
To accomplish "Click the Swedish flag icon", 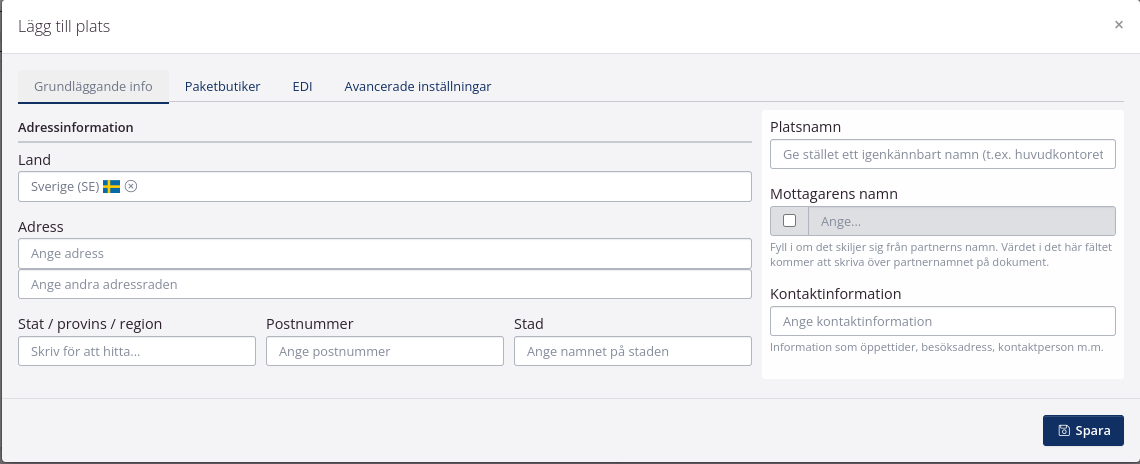I will click(111, 186).
